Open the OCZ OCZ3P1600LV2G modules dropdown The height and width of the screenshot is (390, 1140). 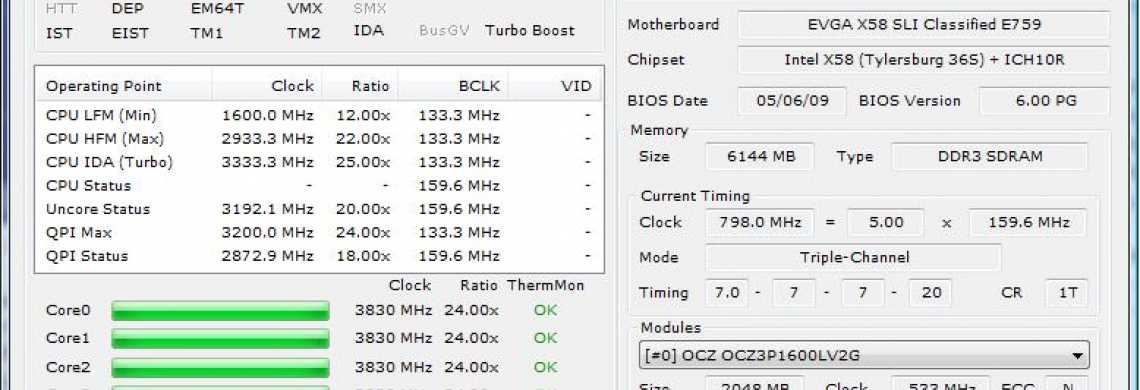[864, 356]
